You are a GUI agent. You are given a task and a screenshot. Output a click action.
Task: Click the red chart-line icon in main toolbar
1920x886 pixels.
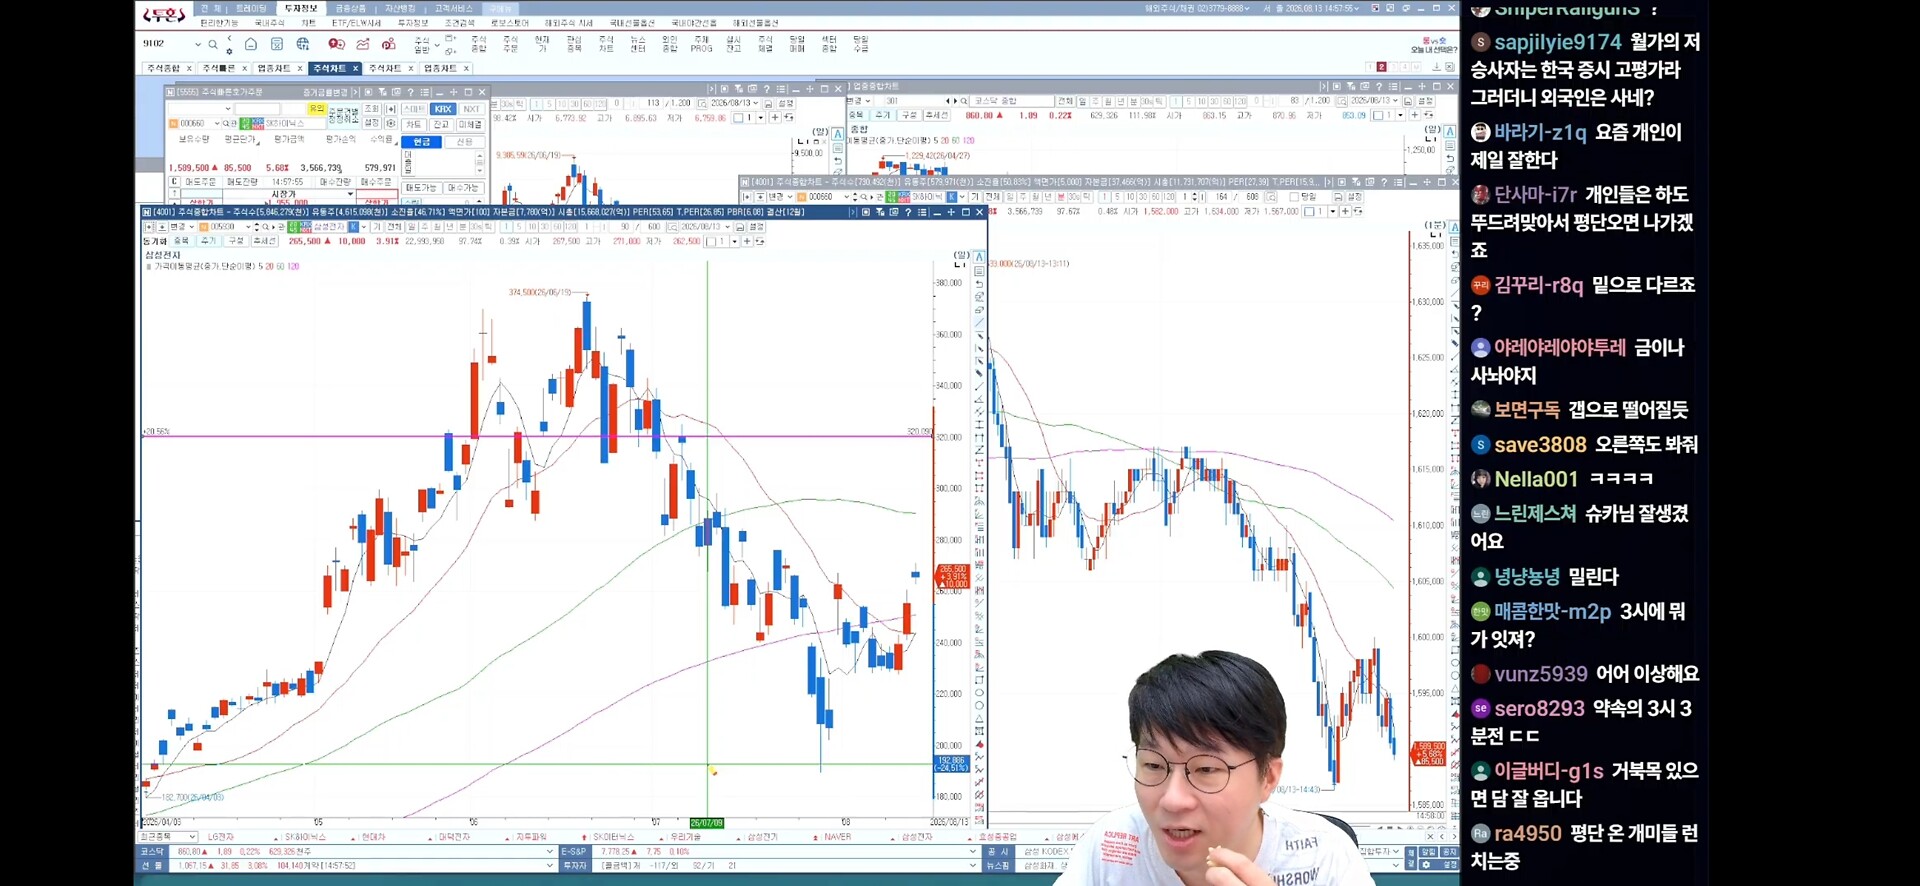pyautogui.click(x=362, y=44)
